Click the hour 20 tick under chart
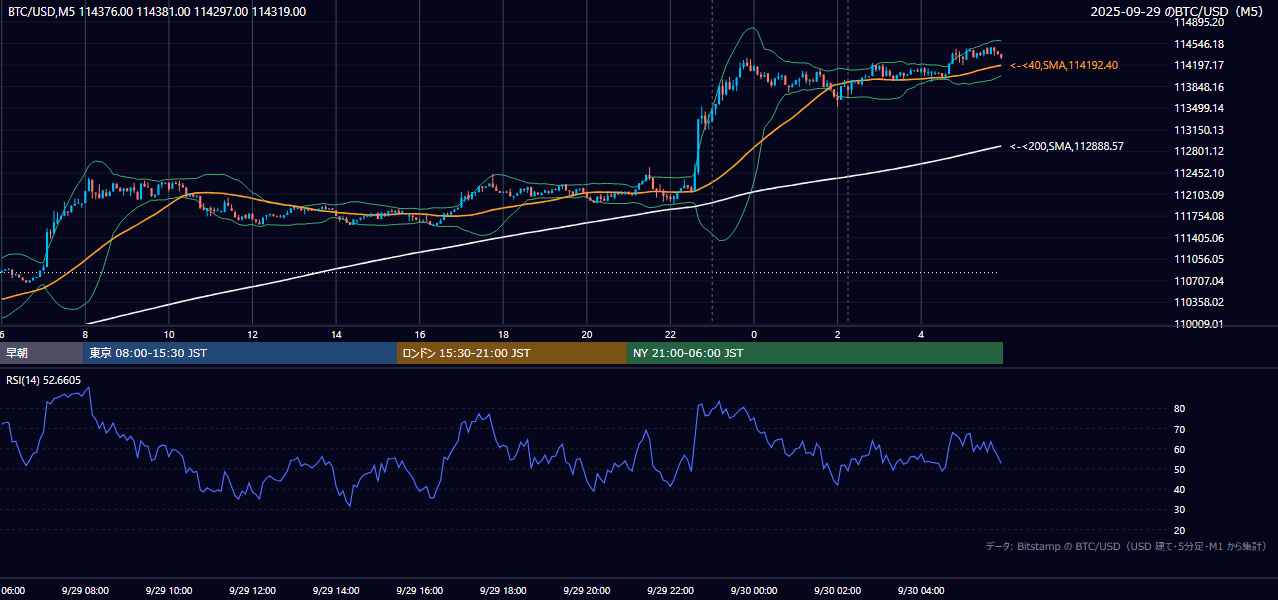This screenshot has width=1278, height=600. click(x=586, y=334)
